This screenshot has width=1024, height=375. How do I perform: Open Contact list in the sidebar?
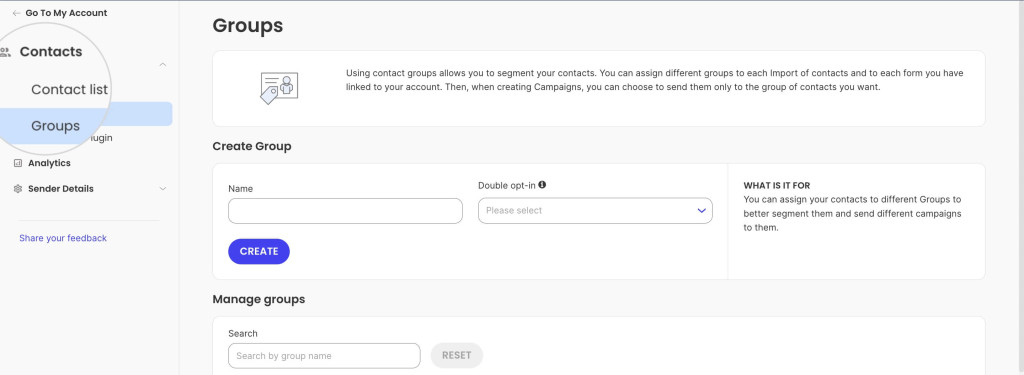point(69,90)
